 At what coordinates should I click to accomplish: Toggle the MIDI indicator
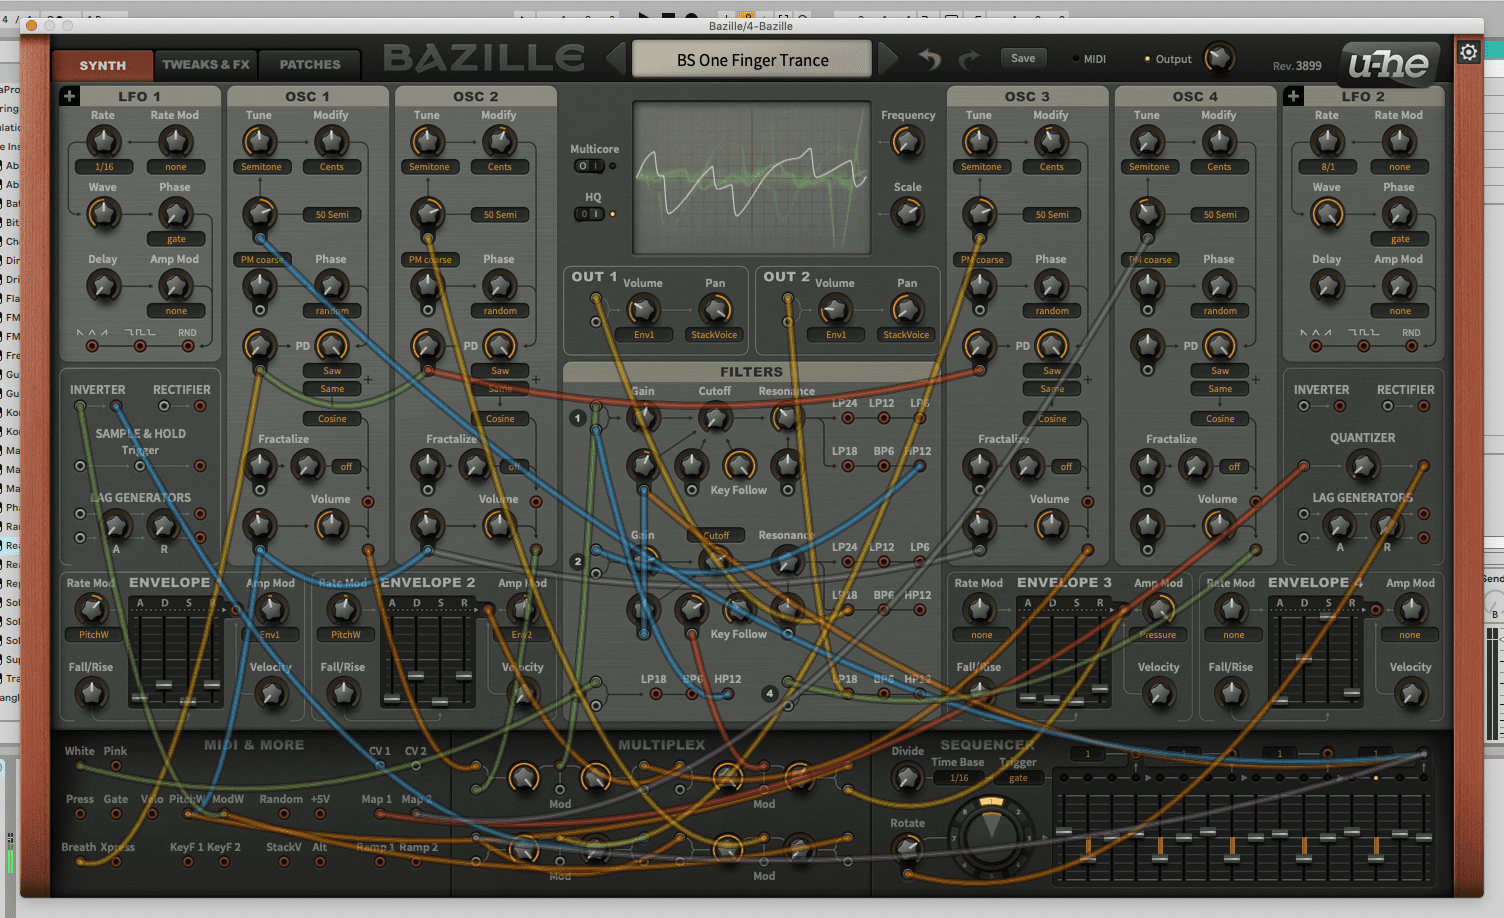(x=1076, y=59)
